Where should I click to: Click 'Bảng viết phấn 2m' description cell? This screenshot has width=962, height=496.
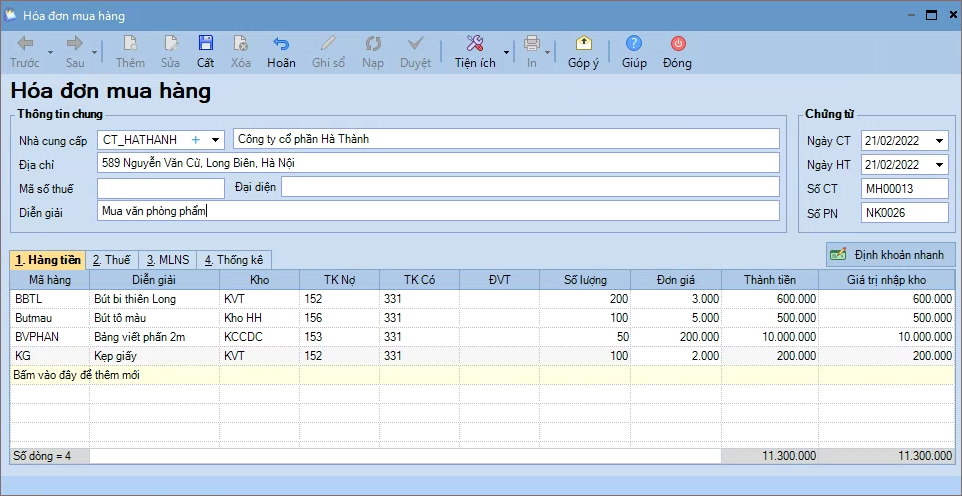click(x=155, y=337)
